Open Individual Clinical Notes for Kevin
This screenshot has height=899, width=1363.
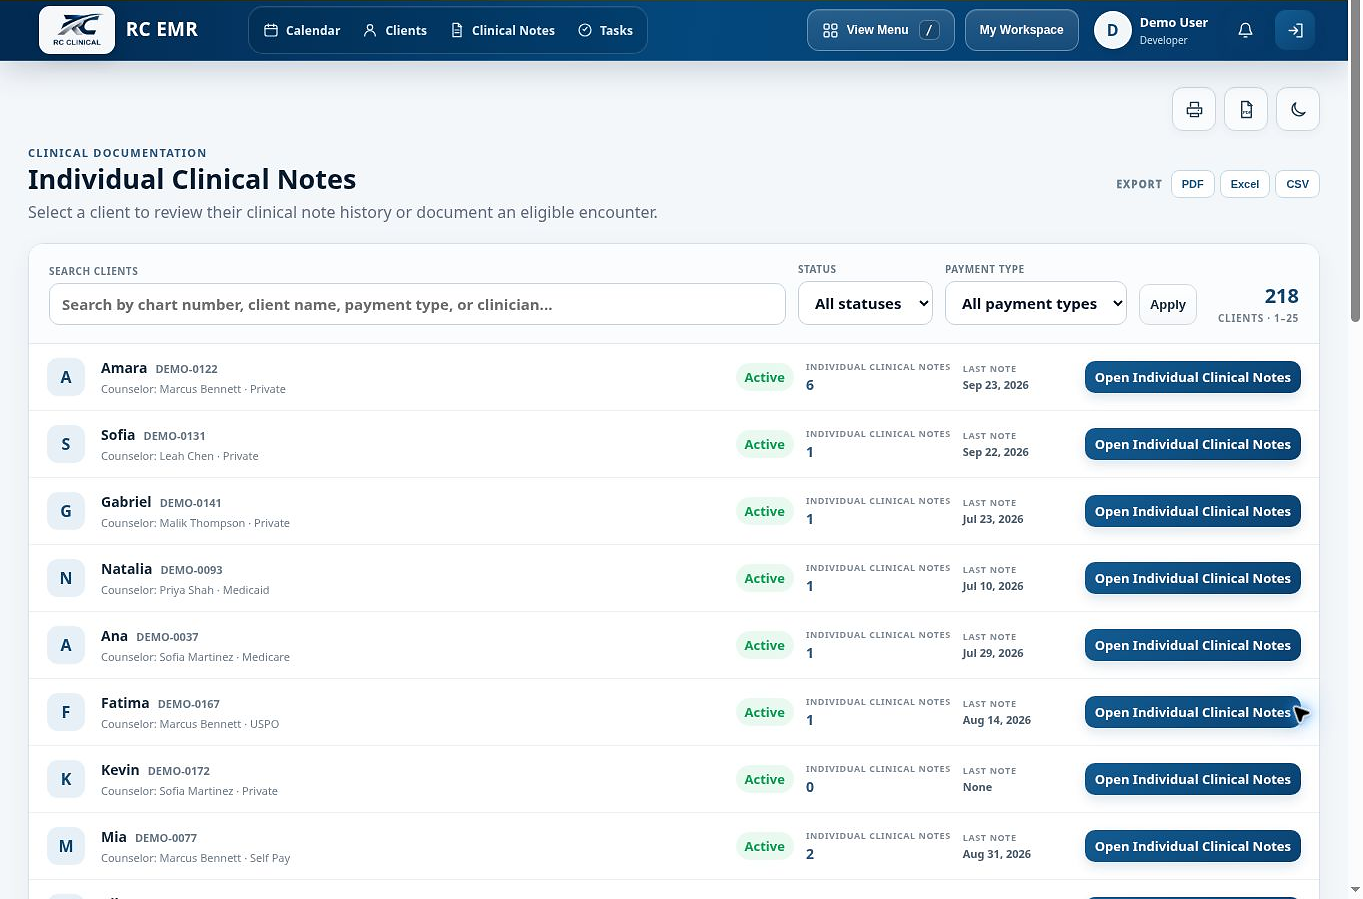click(1193, 779)
